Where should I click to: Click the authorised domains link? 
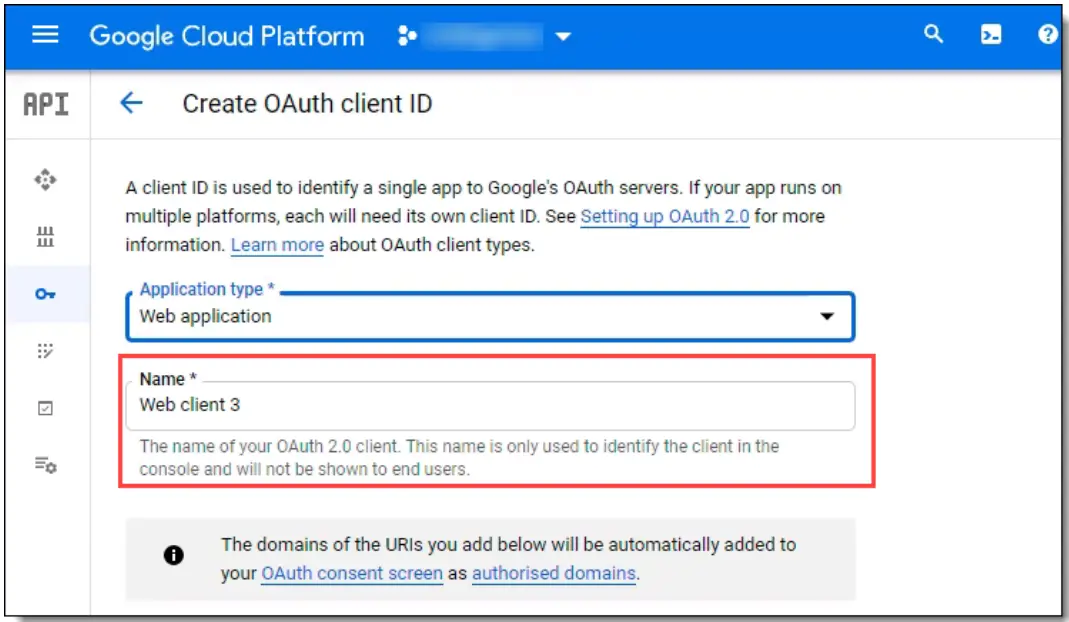(554, 573)
